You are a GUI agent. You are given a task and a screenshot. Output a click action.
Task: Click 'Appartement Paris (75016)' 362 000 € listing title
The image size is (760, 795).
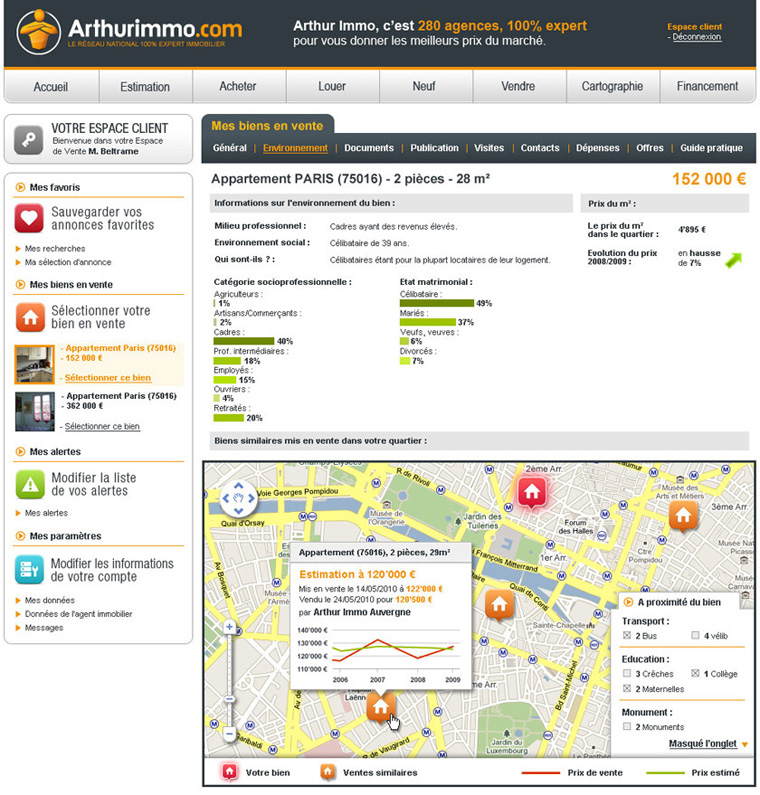click(x=122, y=396)
